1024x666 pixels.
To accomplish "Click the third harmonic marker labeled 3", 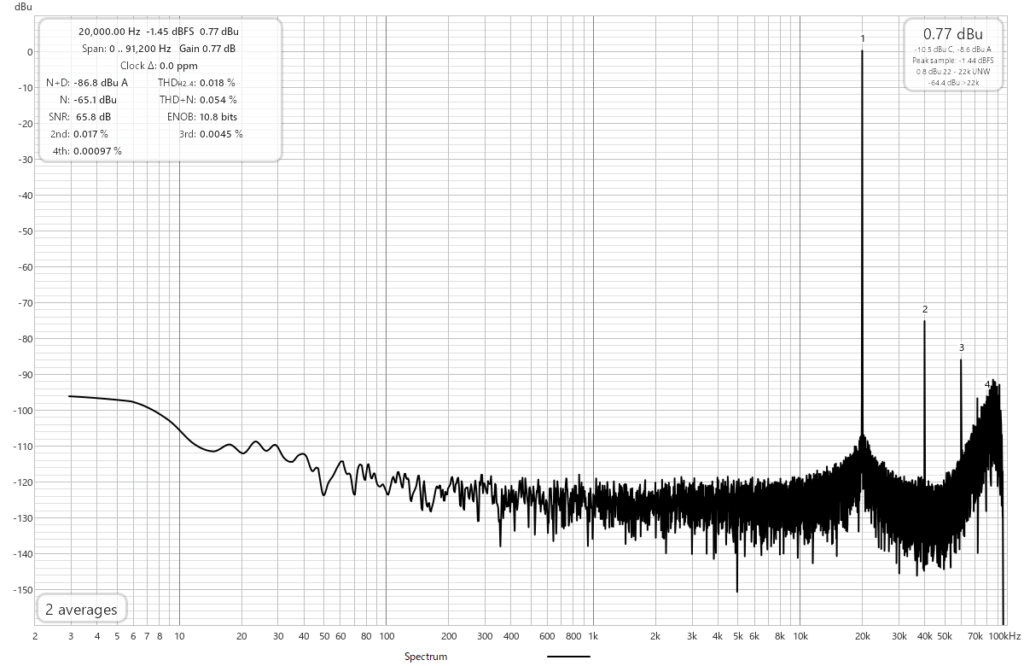I will [961, 348].
